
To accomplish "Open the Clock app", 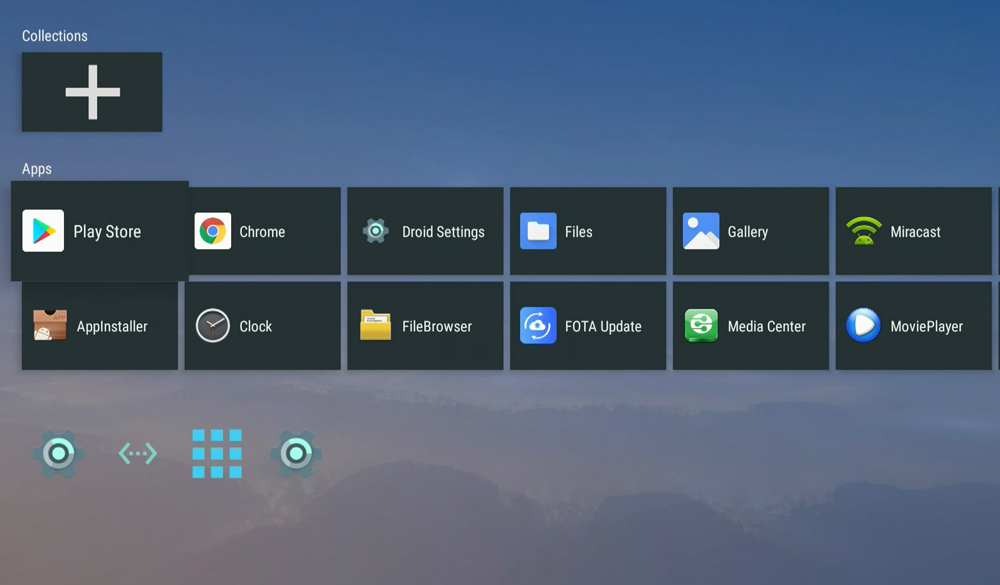I will 263,326.
